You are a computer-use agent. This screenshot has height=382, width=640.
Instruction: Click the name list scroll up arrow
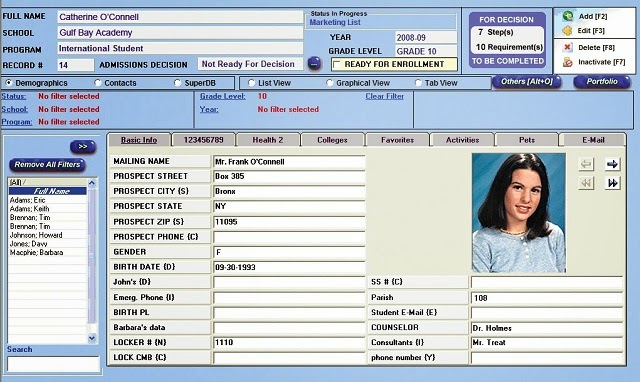[92, 183]
